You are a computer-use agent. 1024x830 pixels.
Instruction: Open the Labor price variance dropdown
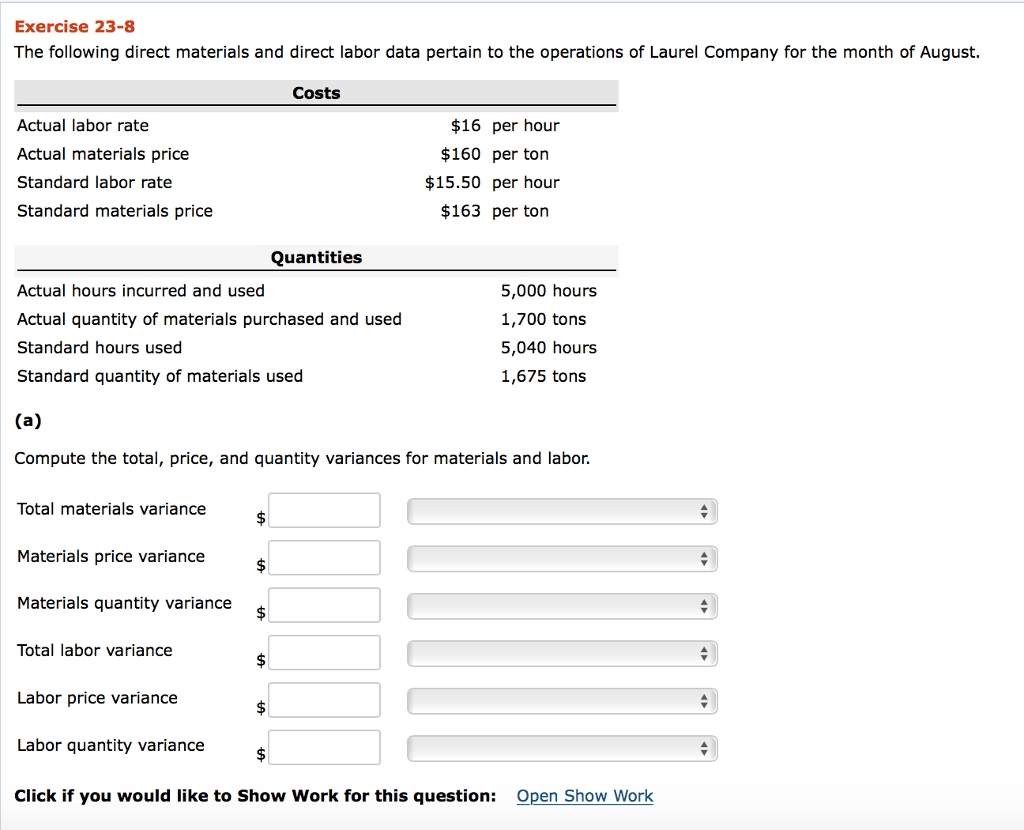pyautogui.click(x=560, y=700)
